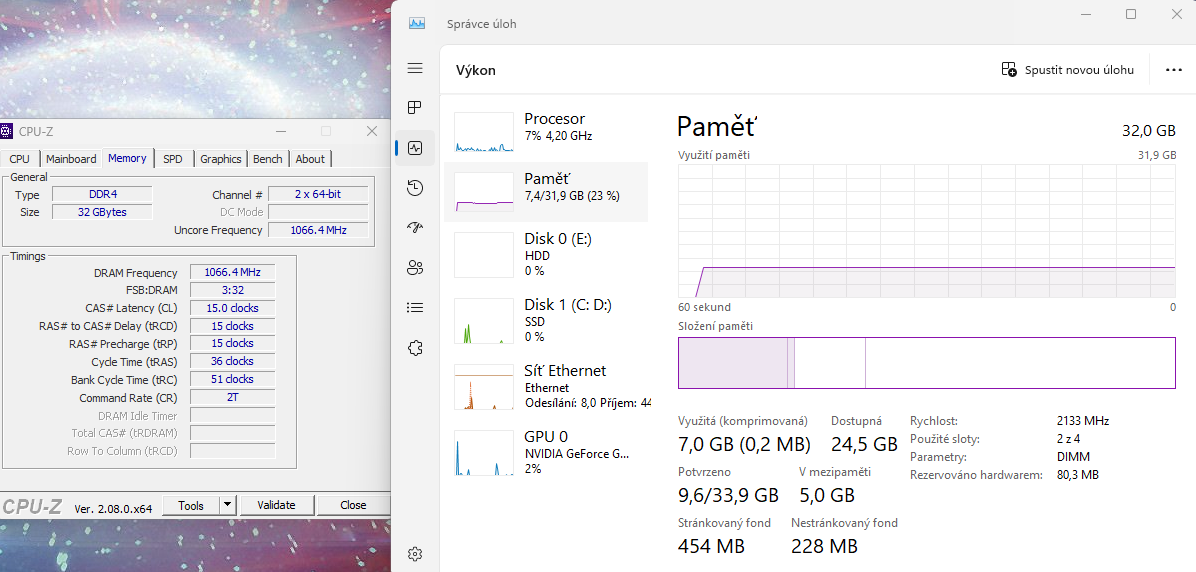Open the Services puzzle icon
This screenshot has width=1196, height=572.
pyautogui.click(x=415, y=348)
